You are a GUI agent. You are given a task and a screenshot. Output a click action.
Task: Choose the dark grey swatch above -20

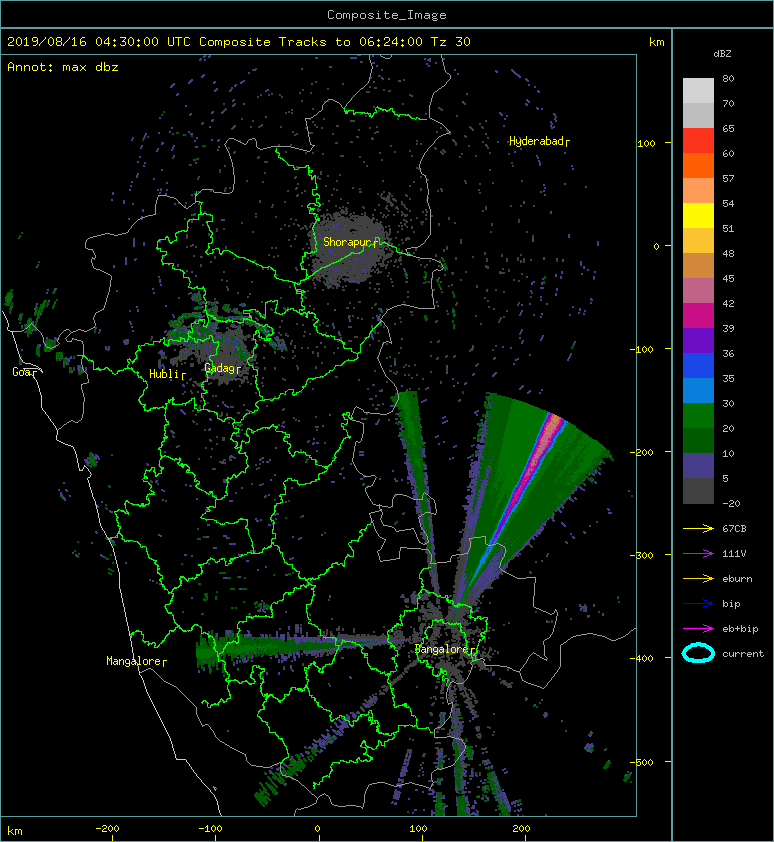coord(698,490)
